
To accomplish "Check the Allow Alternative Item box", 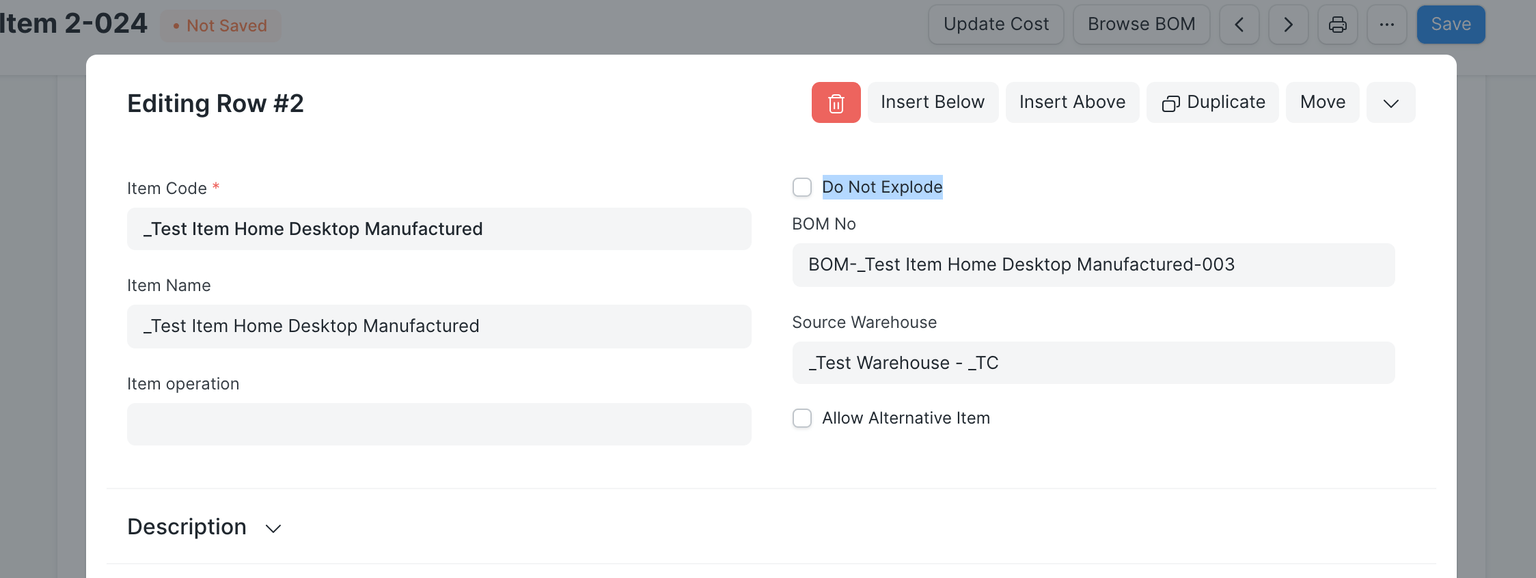I will (802, 419).
